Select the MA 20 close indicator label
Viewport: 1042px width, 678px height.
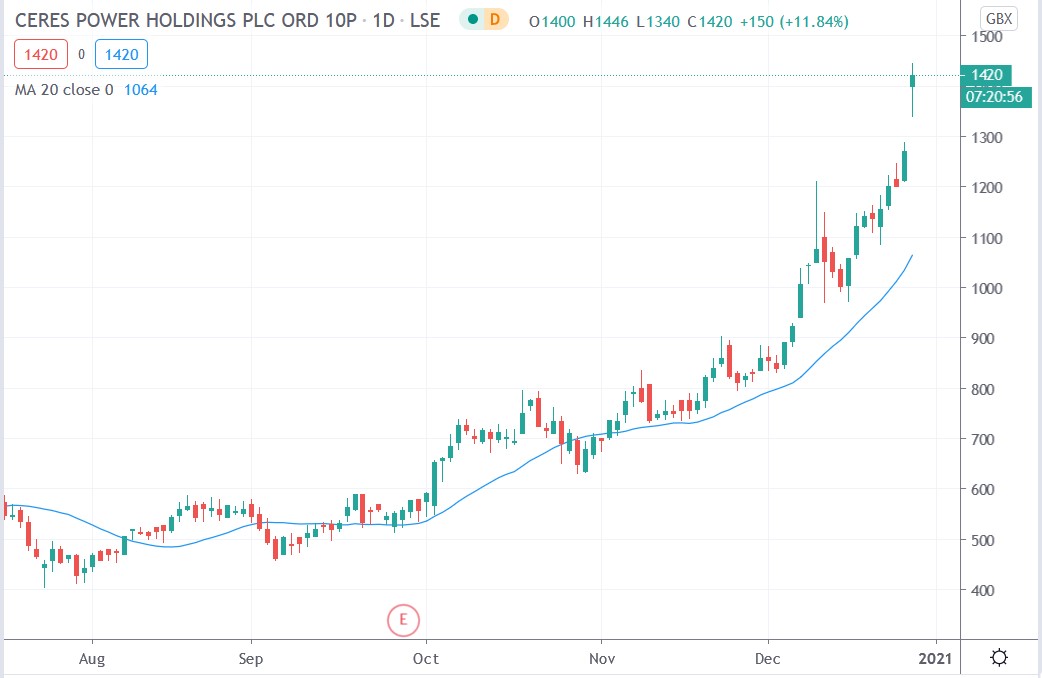[65, 89]
